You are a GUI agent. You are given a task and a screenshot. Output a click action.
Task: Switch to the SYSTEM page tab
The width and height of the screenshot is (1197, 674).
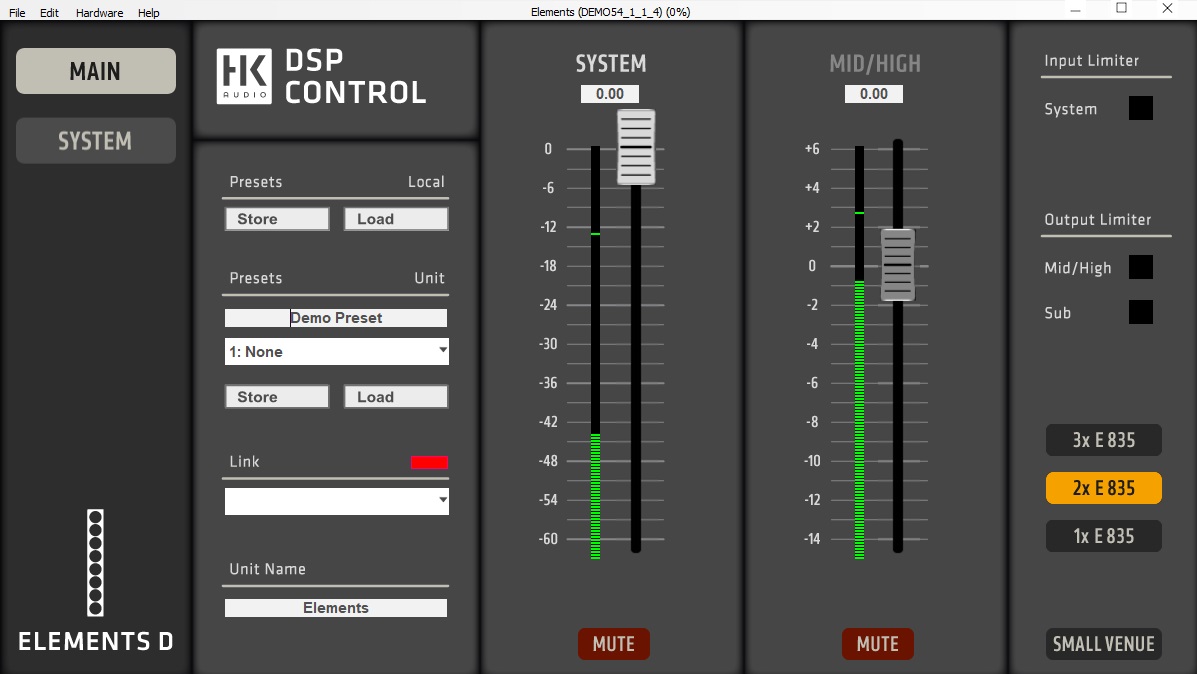(95, 141)
